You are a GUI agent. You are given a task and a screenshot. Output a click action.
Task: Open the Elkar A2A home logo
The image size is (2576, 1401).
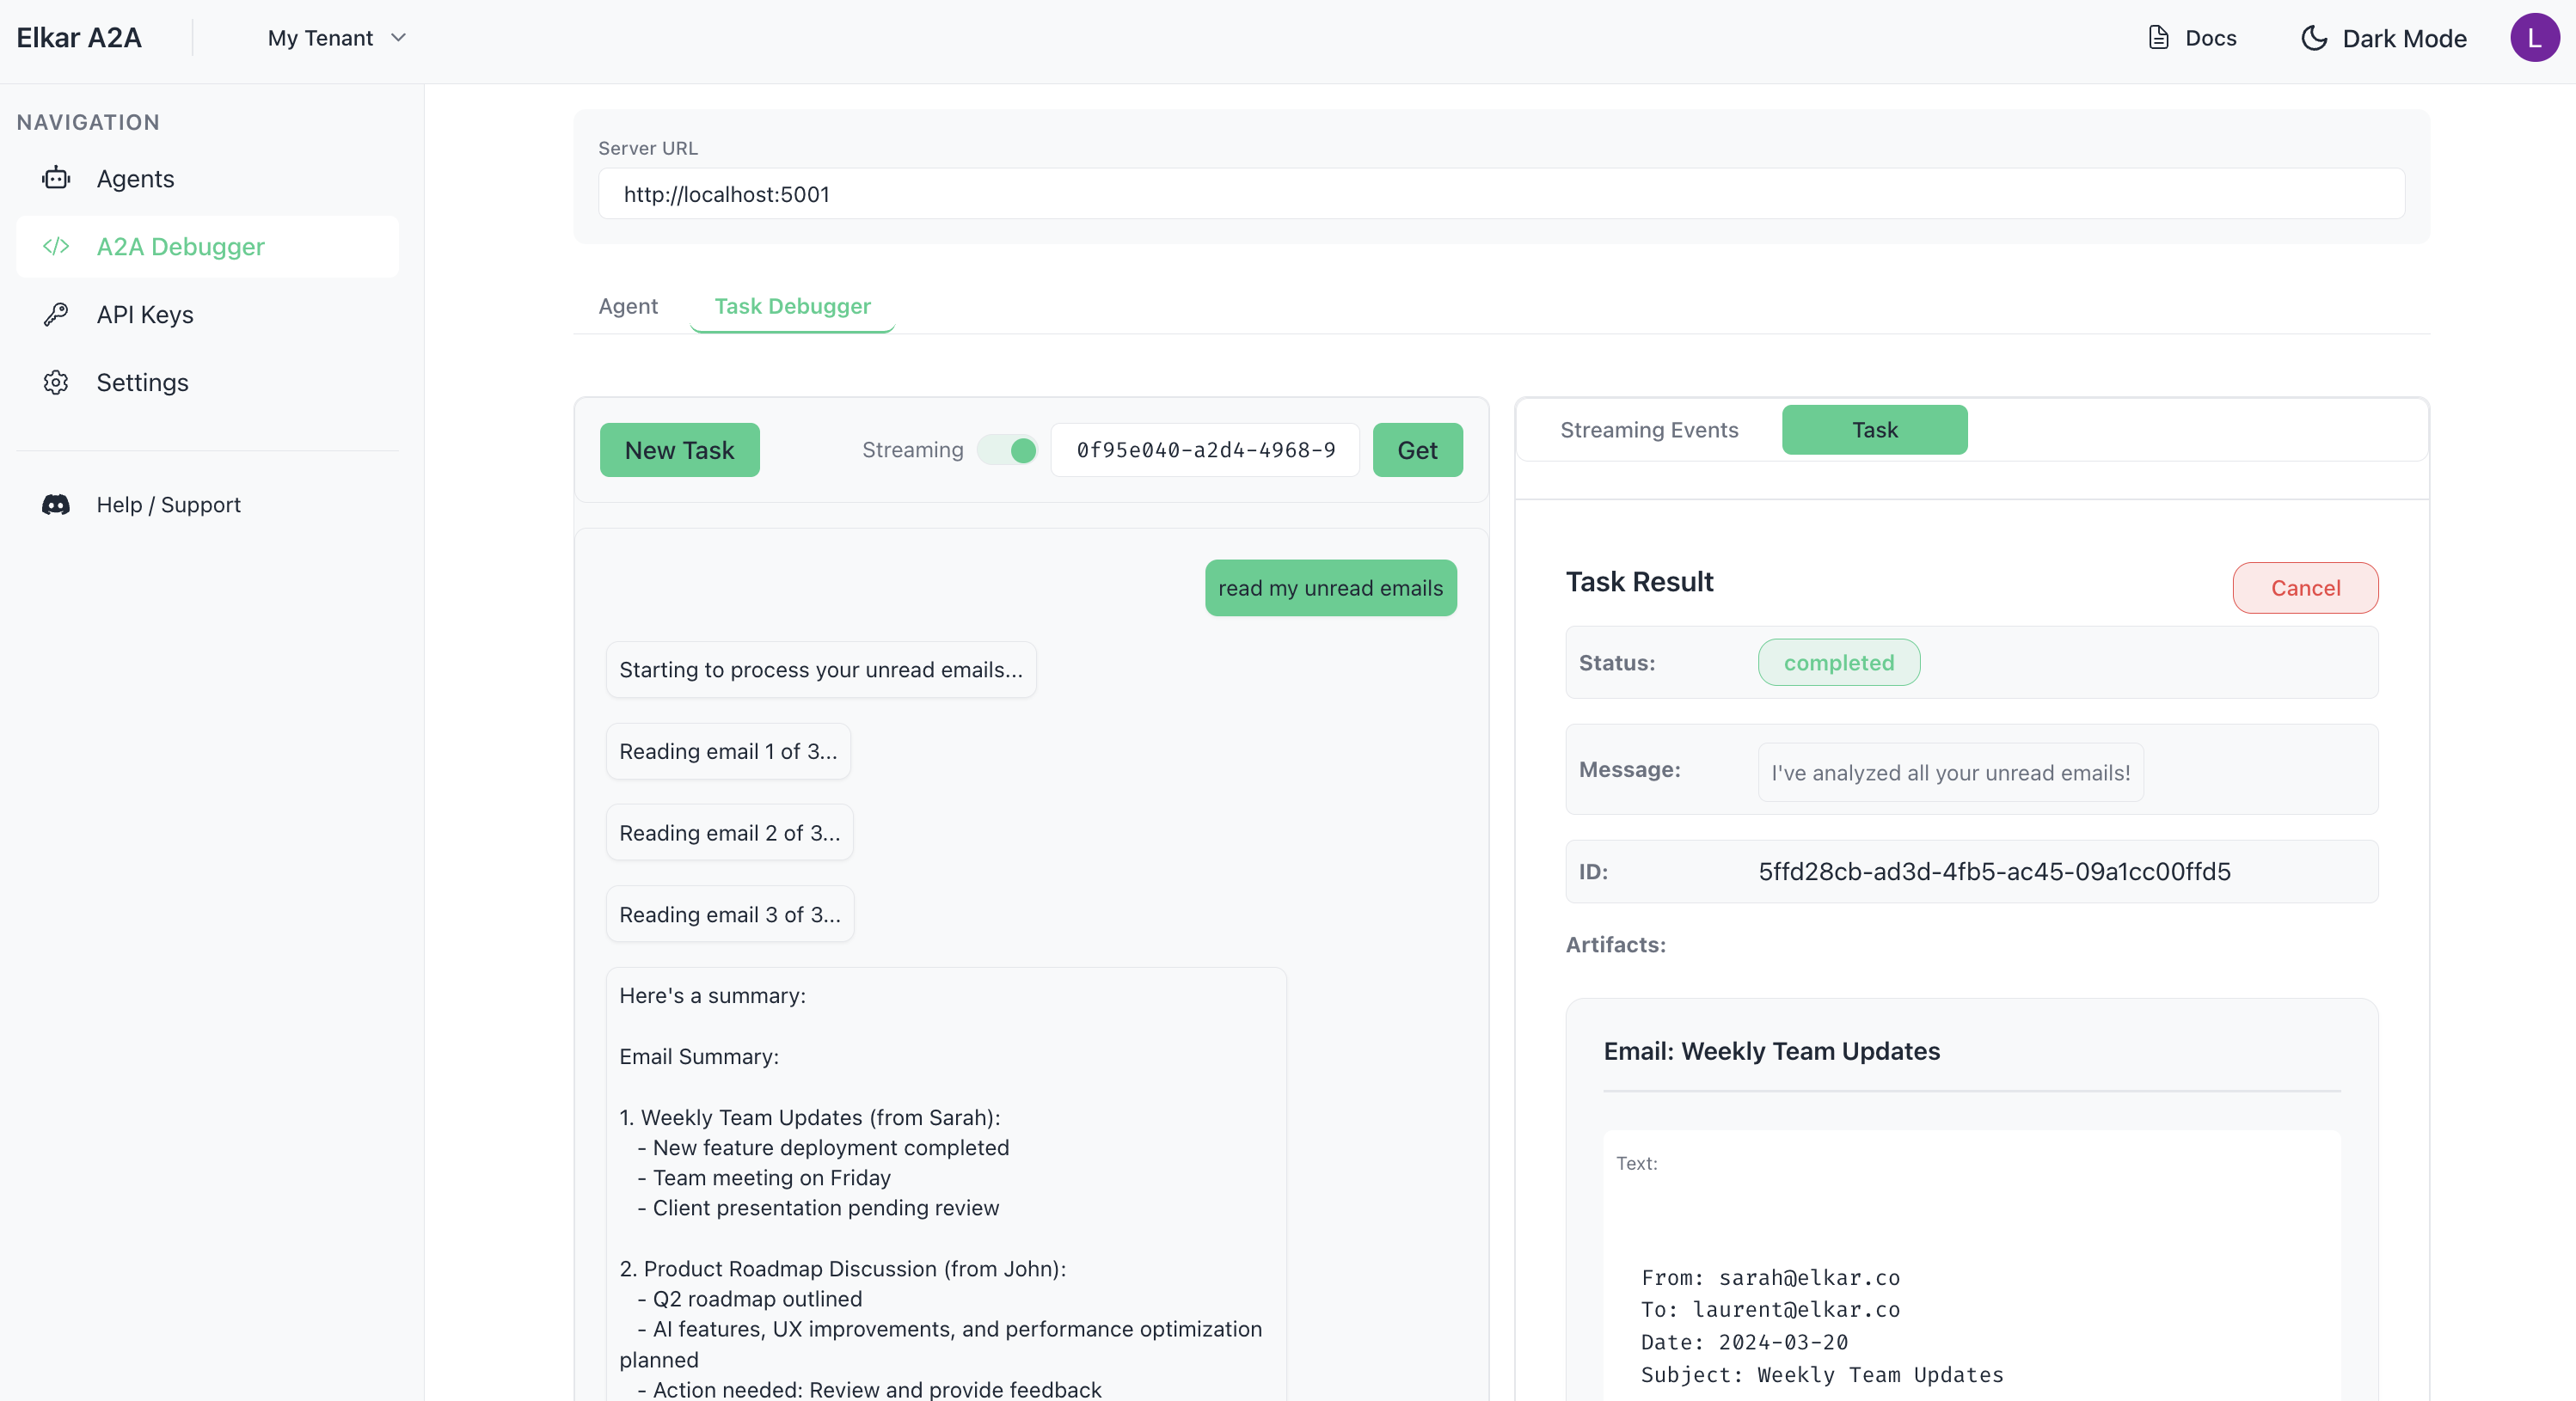(79, 38)
